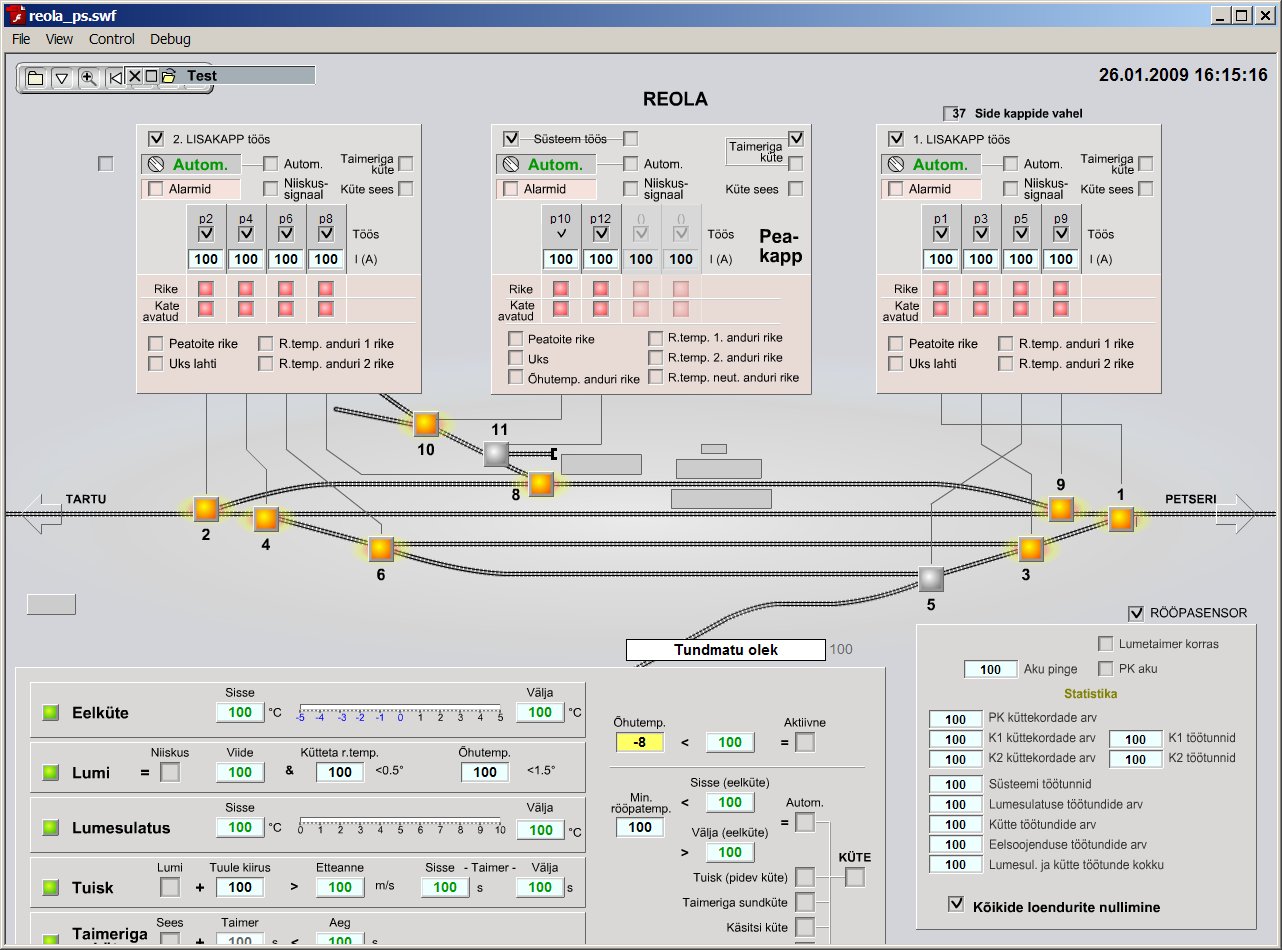The width and height of the screenshot is (1282, 950).
Task: Click switch heater indicator number 10
Action: [426, 425]
